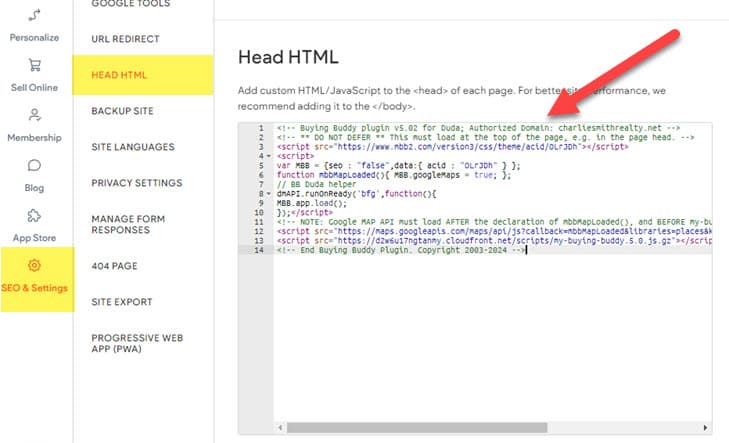Select the App Store label
729x443 pixels.
point(34,238)
